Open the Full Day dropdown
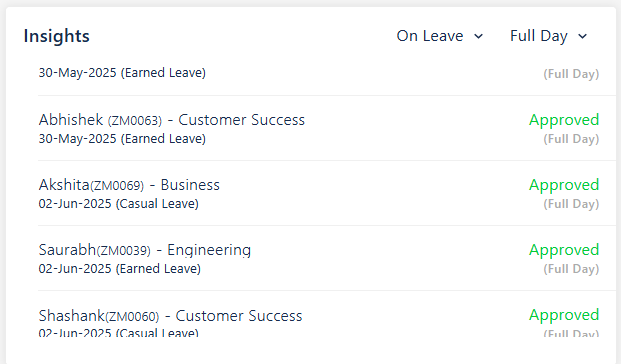Viewport: 621px width, 364px height. [x=548, y=36]
